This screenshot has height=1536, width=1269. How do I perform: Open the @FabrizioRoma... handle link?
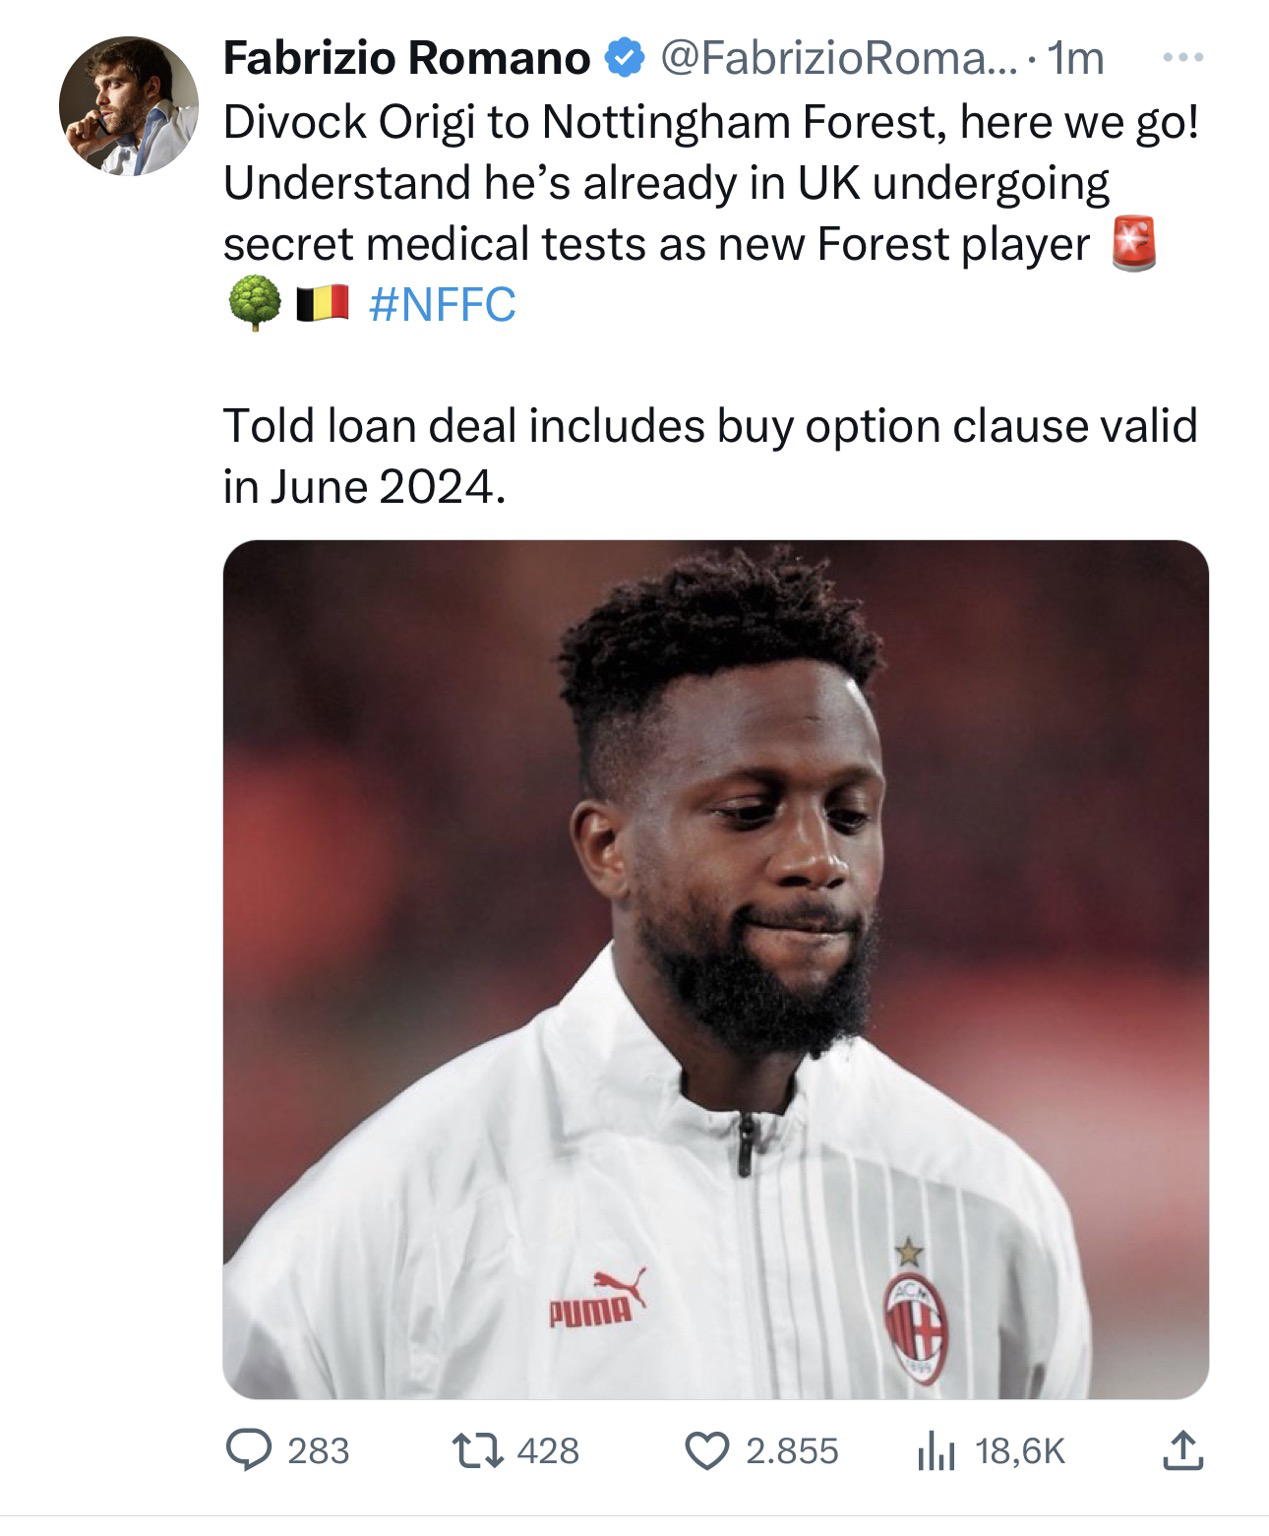(x=834, y=59)
